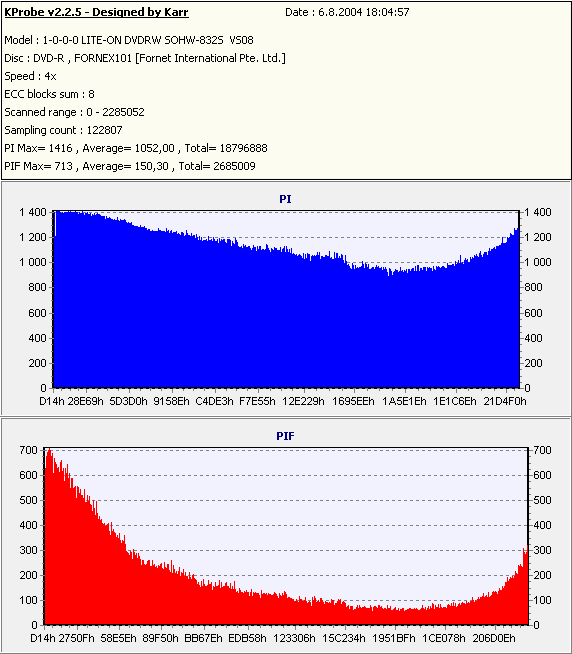Click the '1CE078h' x-axis label
This screenshot has width=572, height=654.
click(x=444, y=638)
